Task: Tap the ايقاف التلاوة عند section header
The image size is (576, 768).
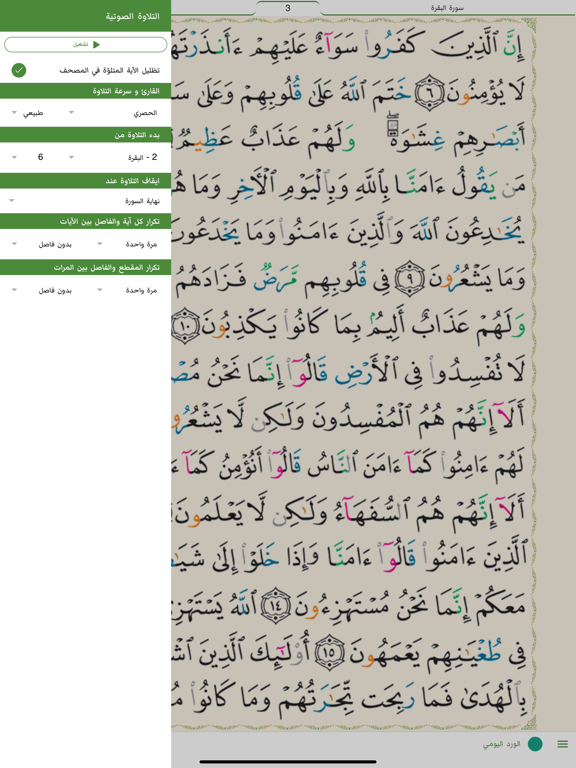Action: [86, 181]
